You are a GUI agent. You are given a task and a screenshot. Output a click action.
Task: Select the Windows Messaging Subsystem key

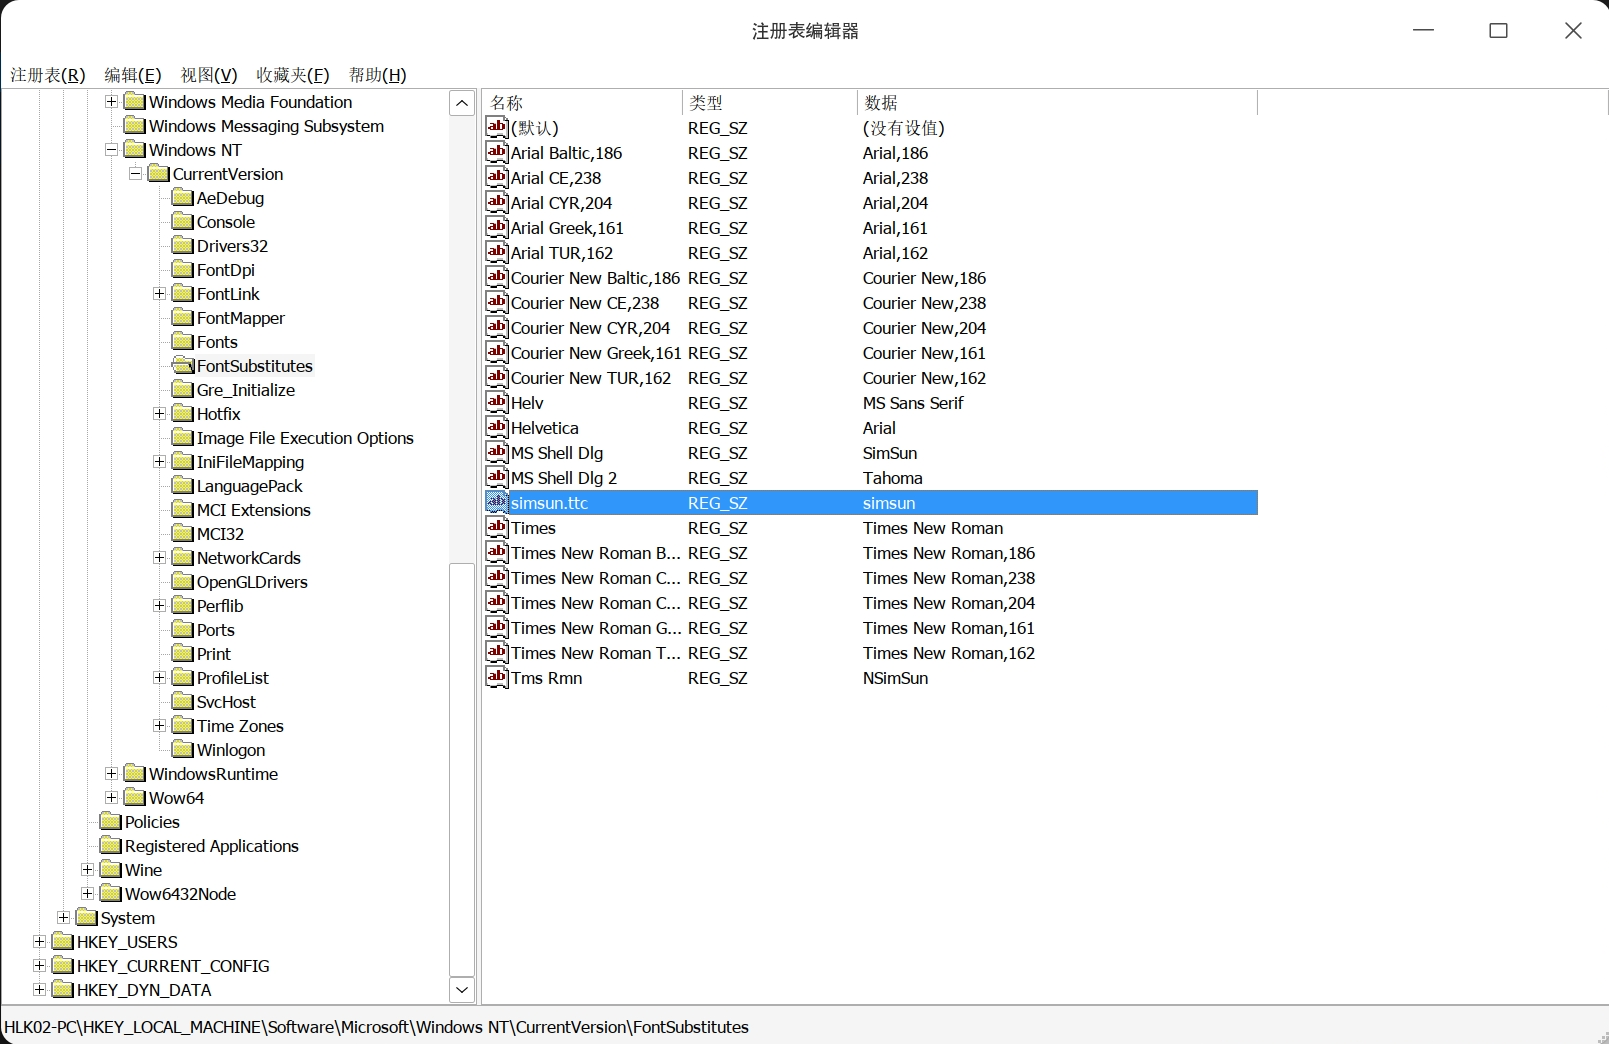tap(266, 126)
